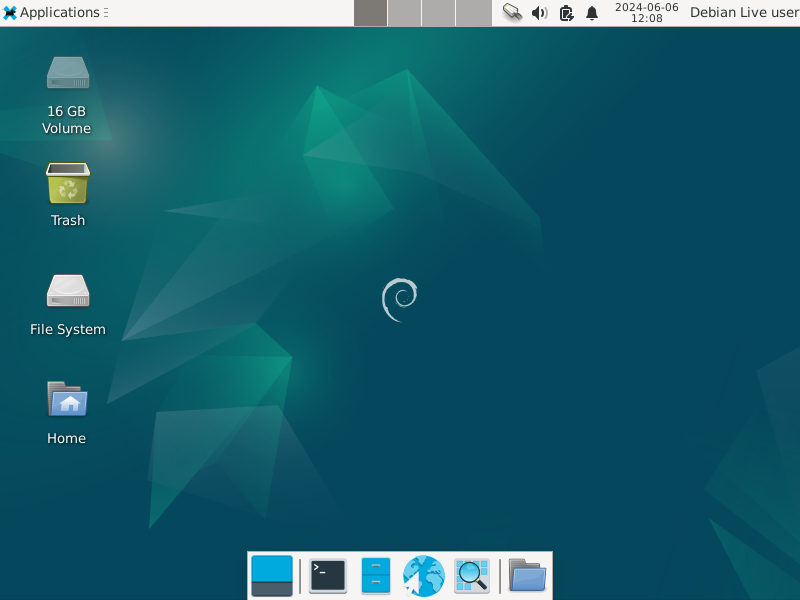Viewport: 800px width, 600px height.
Task: Open the home directory folder in dock
Action: click(528, 576)
